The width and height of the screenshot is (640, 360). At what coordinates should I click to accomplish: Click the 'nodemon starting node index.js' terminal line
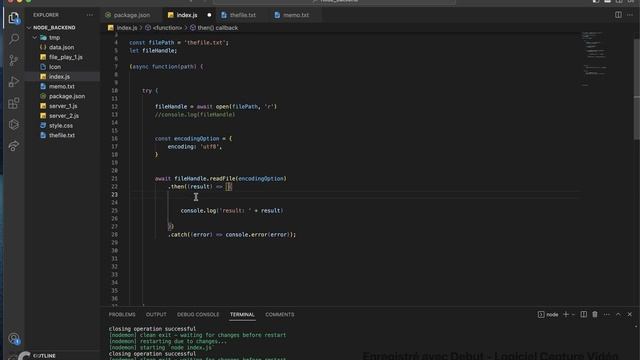point(160,347)
